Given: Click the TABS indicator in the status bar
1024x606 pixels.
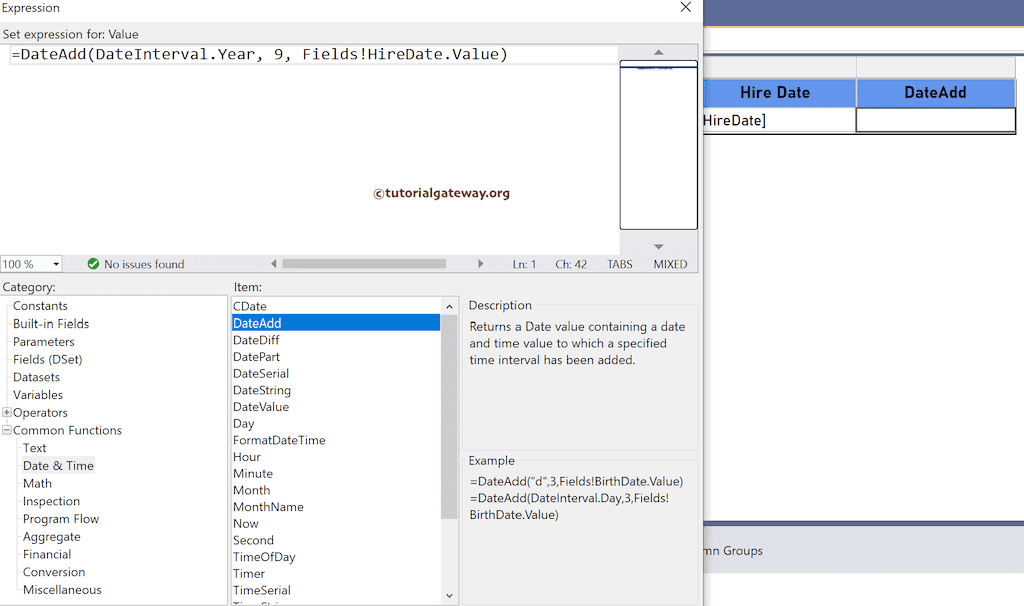Looking at the screenshot, I should [619, 264].
